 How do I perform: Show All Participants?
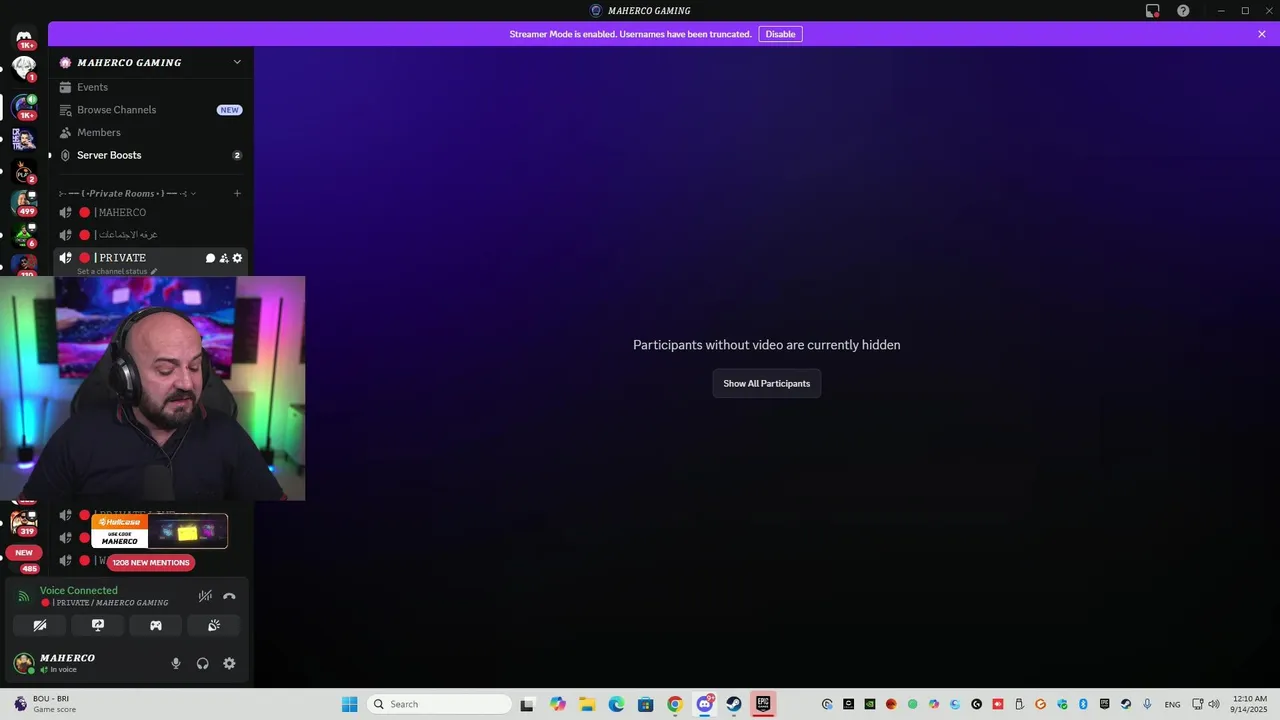[767, 384]
